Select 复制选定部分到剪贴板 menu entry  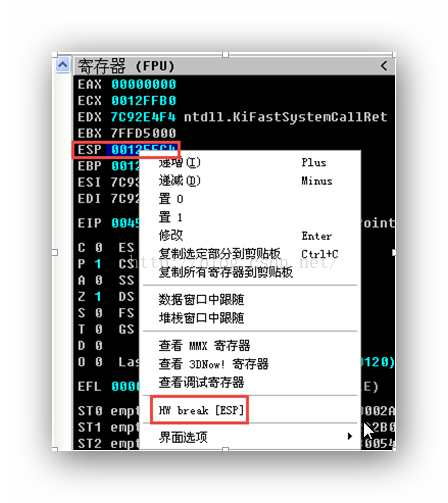pyautogui.click(x=249, y=254)
